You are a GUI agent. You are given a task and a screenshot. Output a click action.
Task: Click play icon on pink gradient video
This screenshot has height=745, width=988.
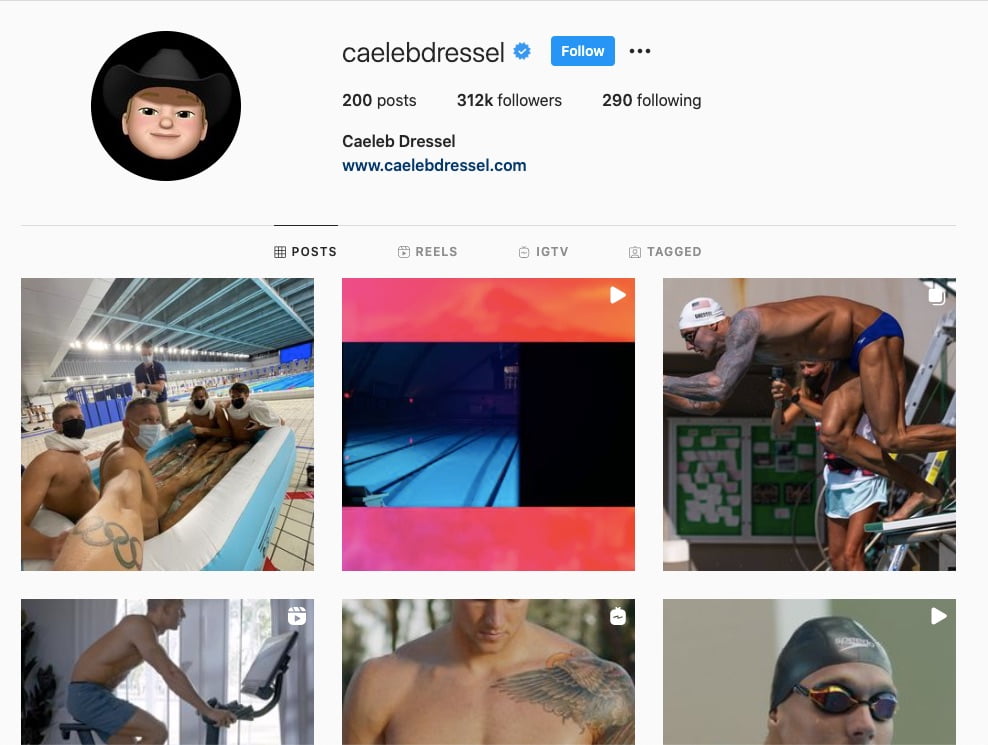[618, 295]
